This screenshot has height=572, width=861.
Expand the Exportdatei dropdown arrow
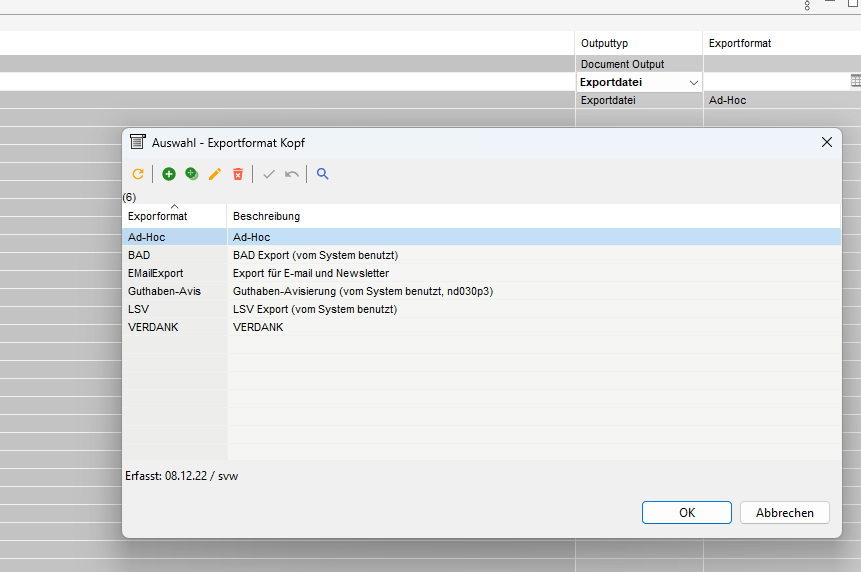point(694,82)
